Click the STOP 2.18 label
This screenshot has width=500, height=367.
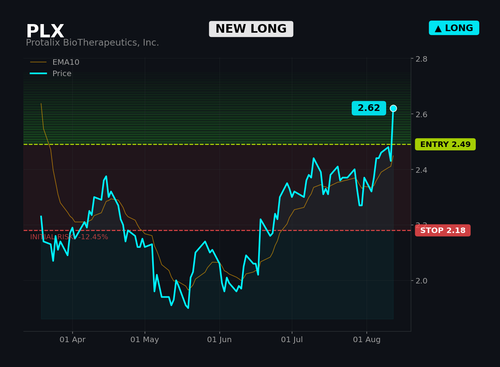click(x=443, y=230)
